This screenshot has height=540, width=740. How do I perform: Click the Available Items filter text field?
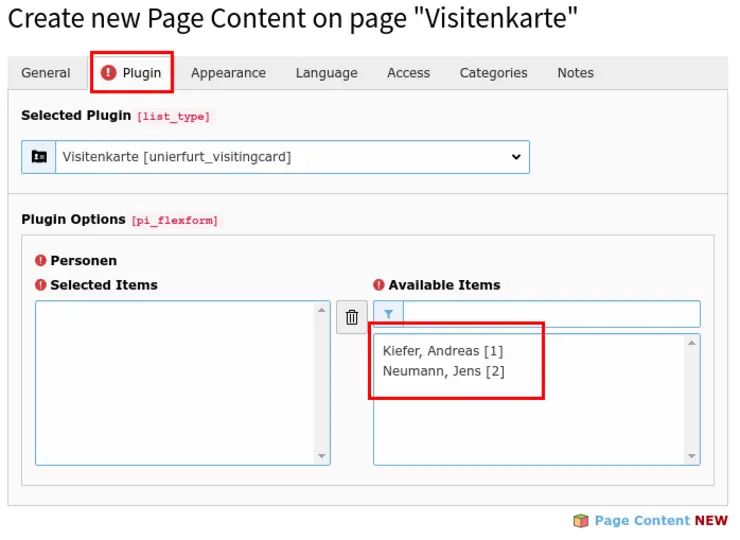[551, 314]
